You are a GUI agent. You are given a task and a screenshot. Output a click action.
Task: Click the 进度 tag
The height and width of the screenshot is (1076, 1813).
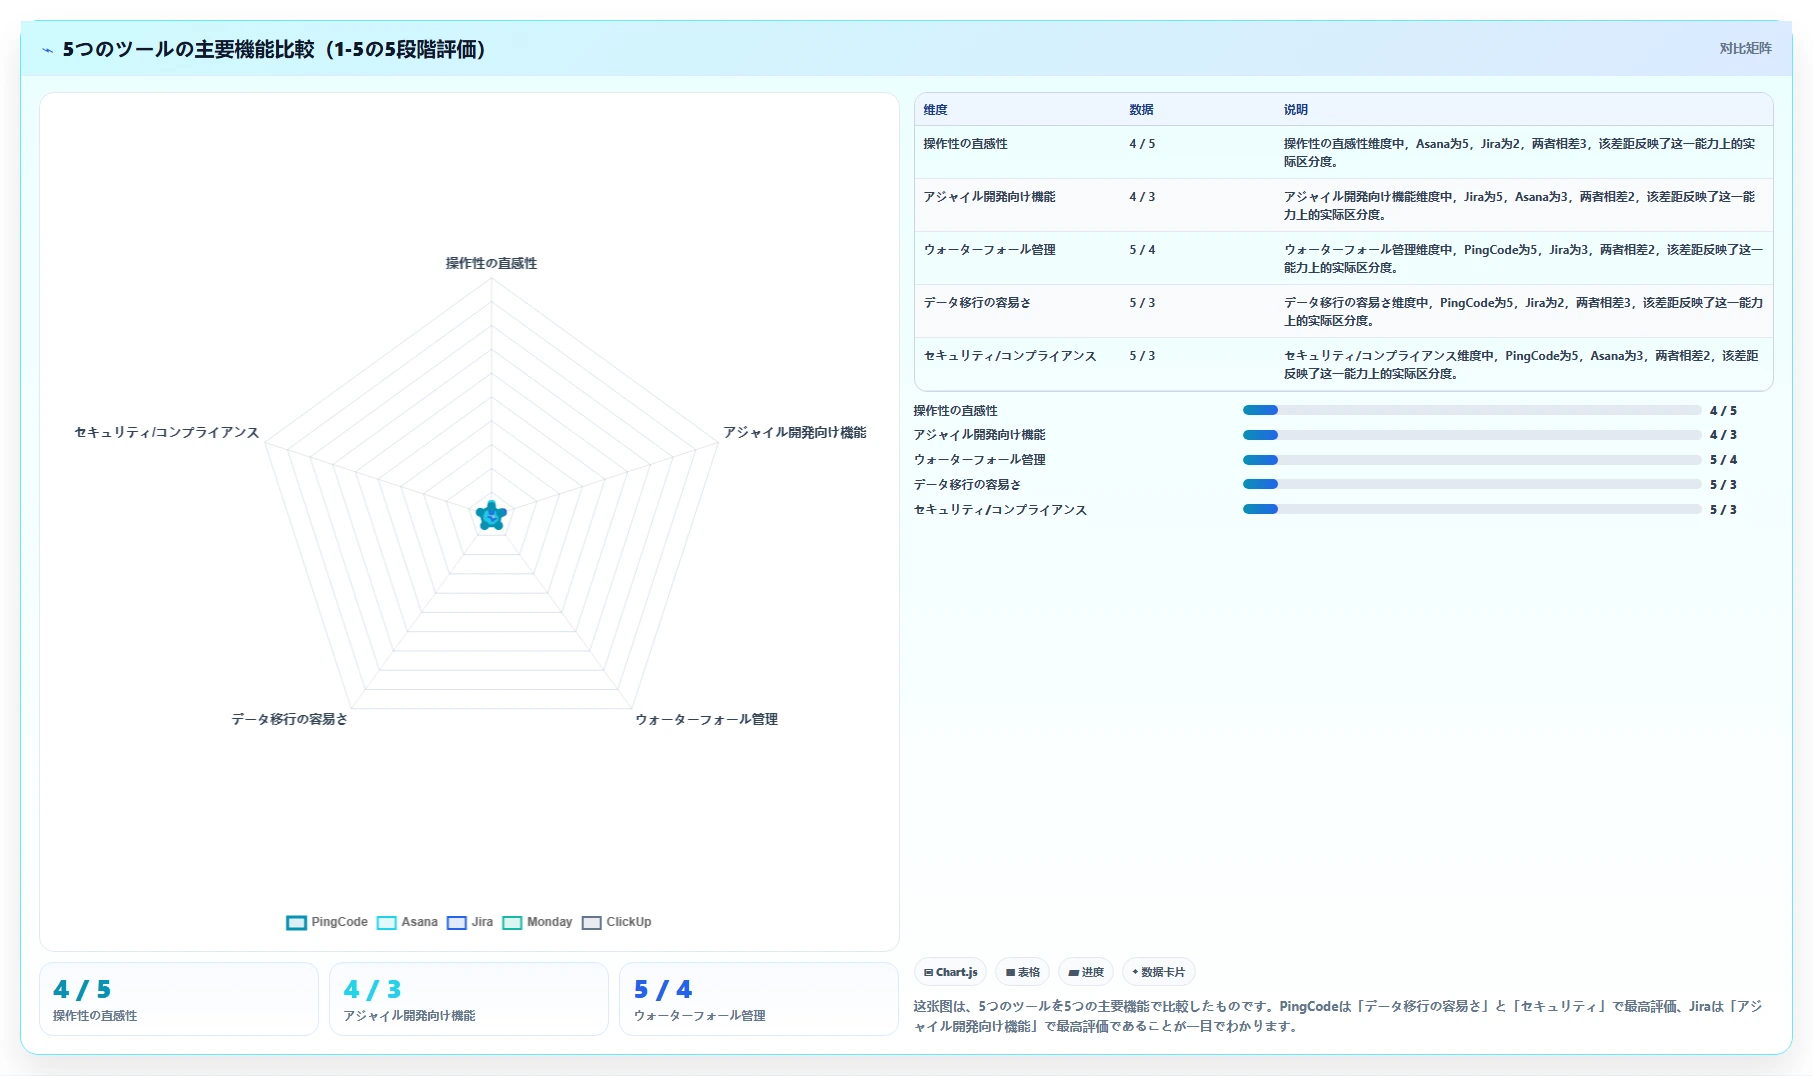coord(1086,972)
